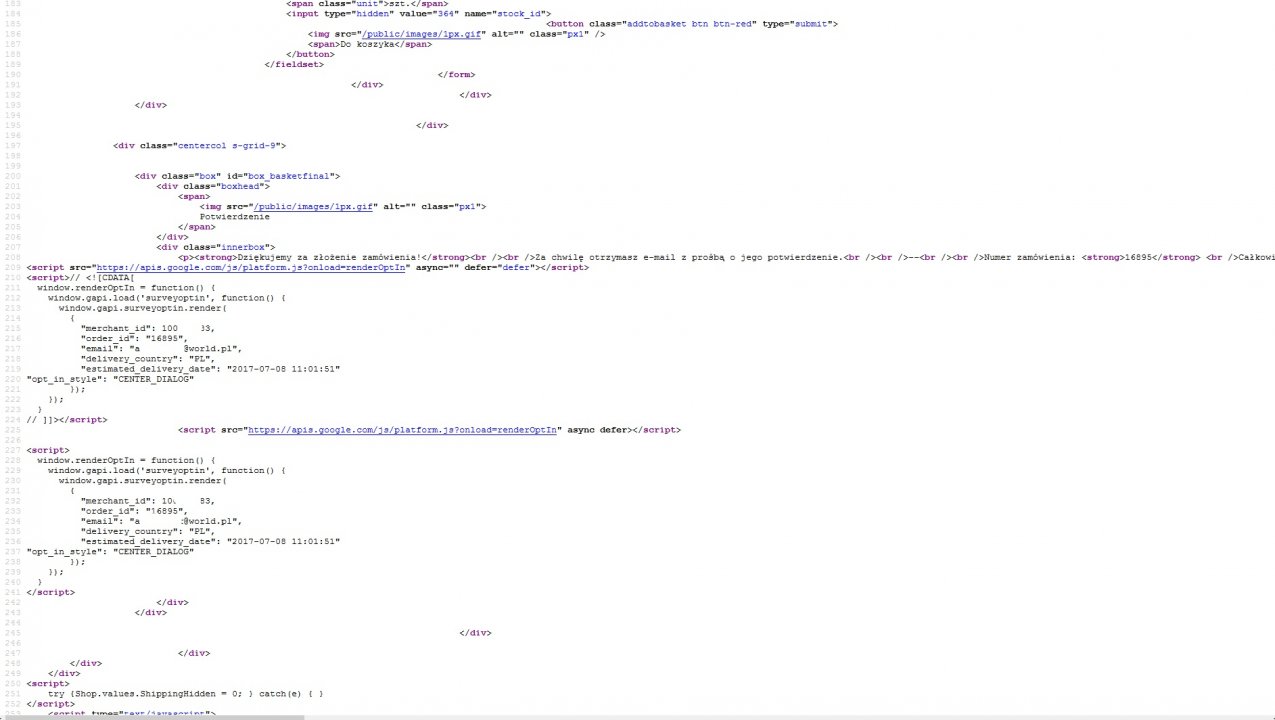The height and width of the screenshot is (720, 1275).
Task: Click the "Do koszyka" span text
Action: click(369, 44)
